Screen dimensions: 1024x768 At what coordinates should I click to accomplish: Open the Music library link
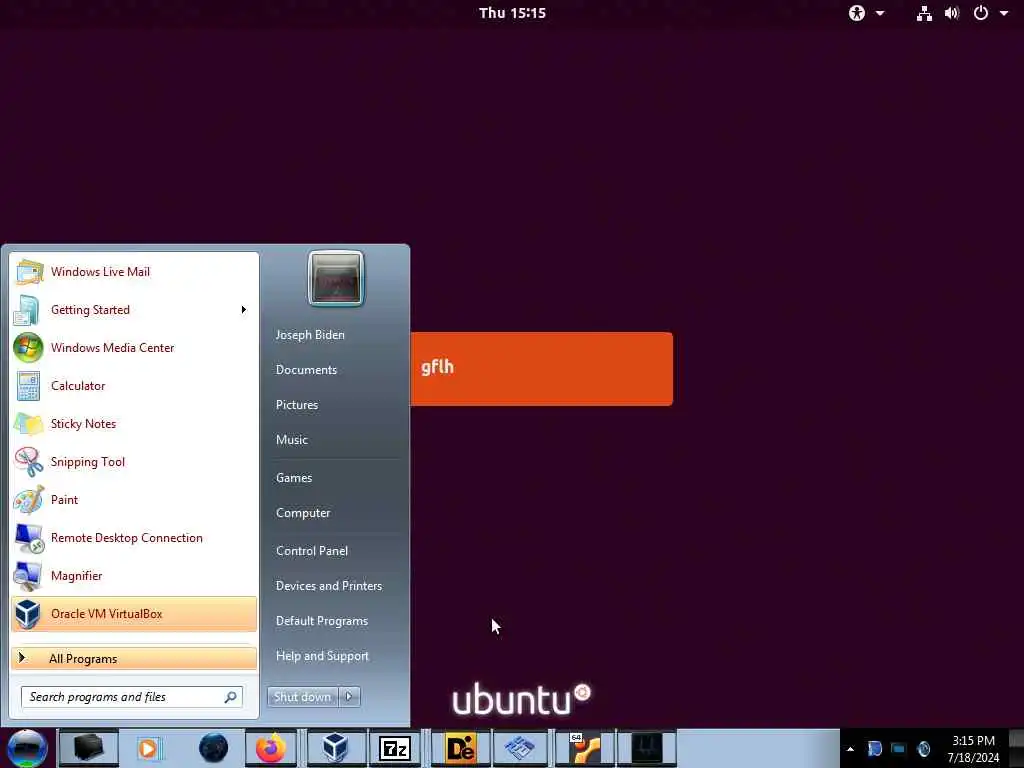coord(292,440)
